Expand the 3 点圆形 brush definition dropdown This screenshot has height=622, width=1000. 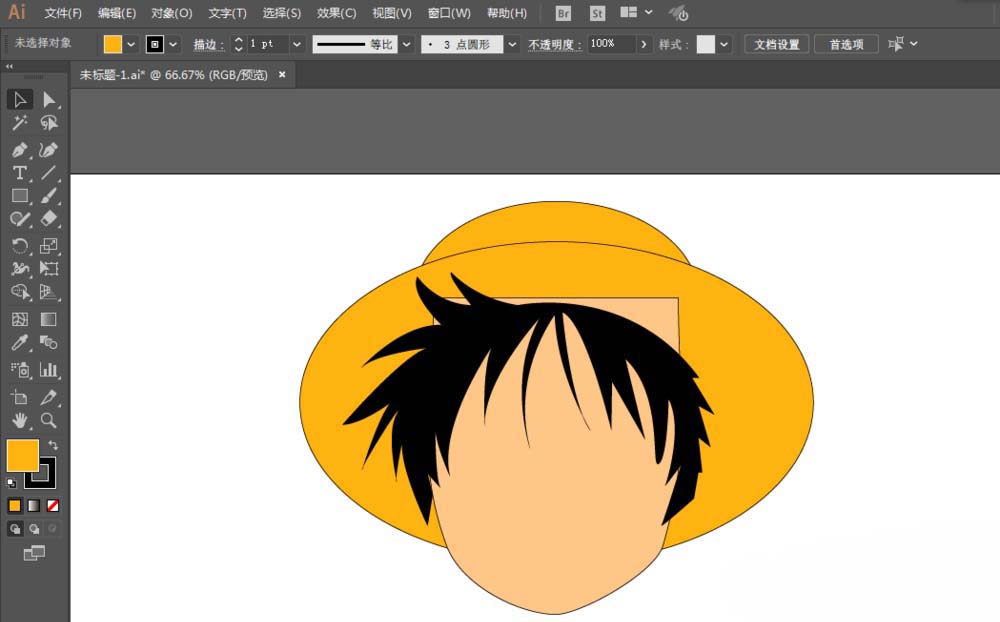[x=512, y=44]
